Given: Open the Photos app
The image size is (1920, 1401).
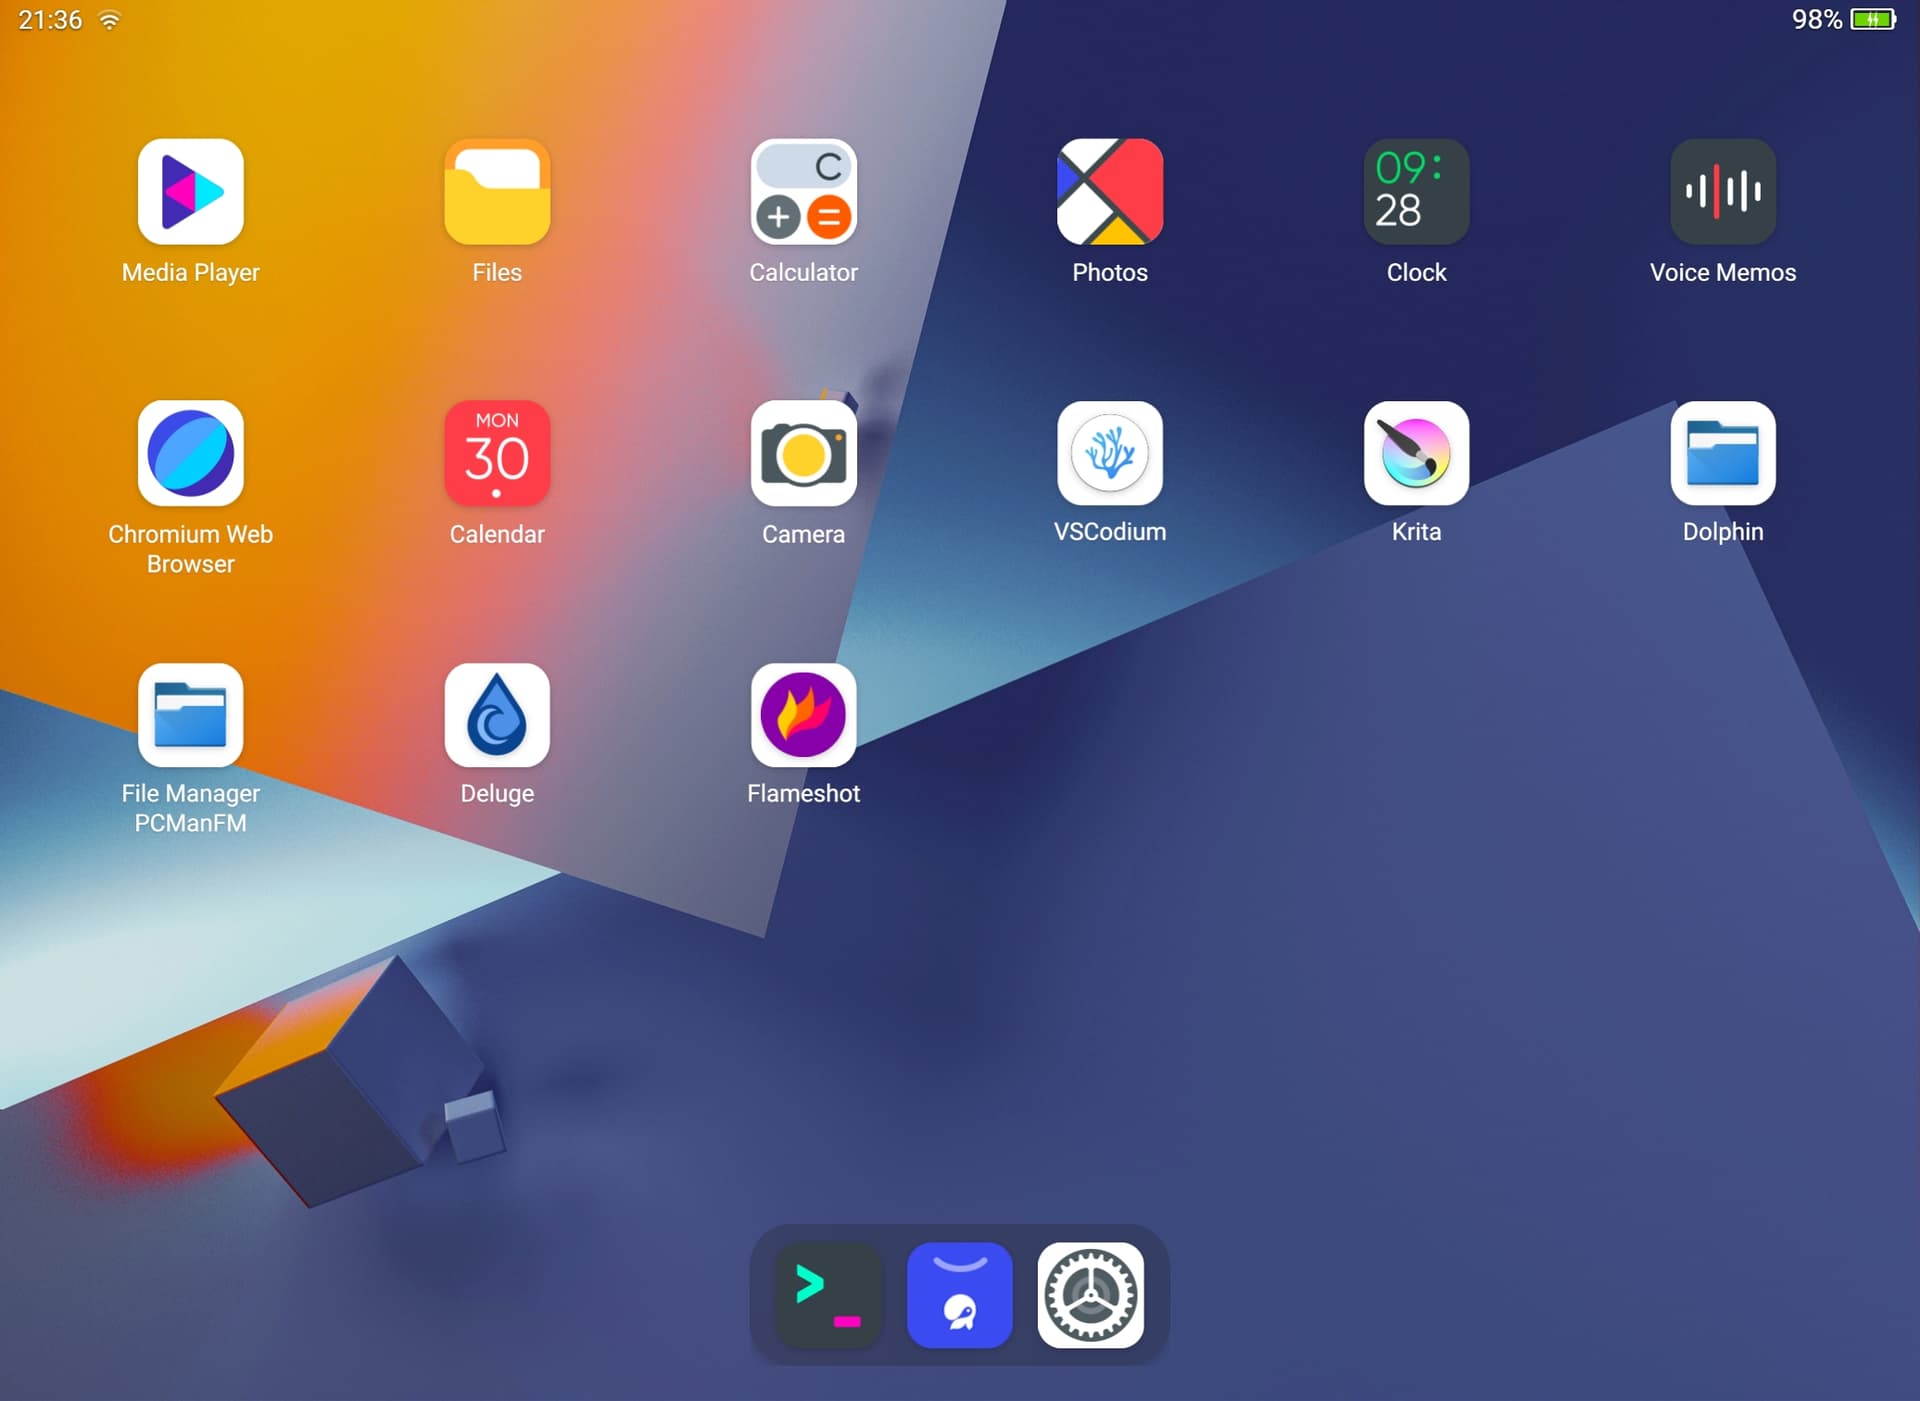Looking at the screenshot, I should (1110, 191).
